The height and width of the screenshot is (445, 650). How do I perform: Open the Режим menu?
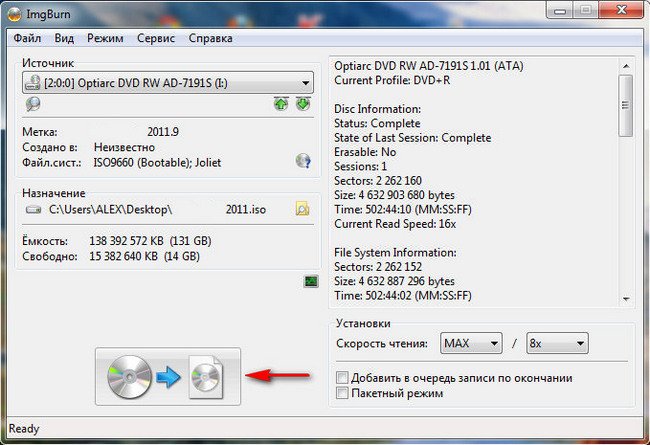tap(105, 38)
